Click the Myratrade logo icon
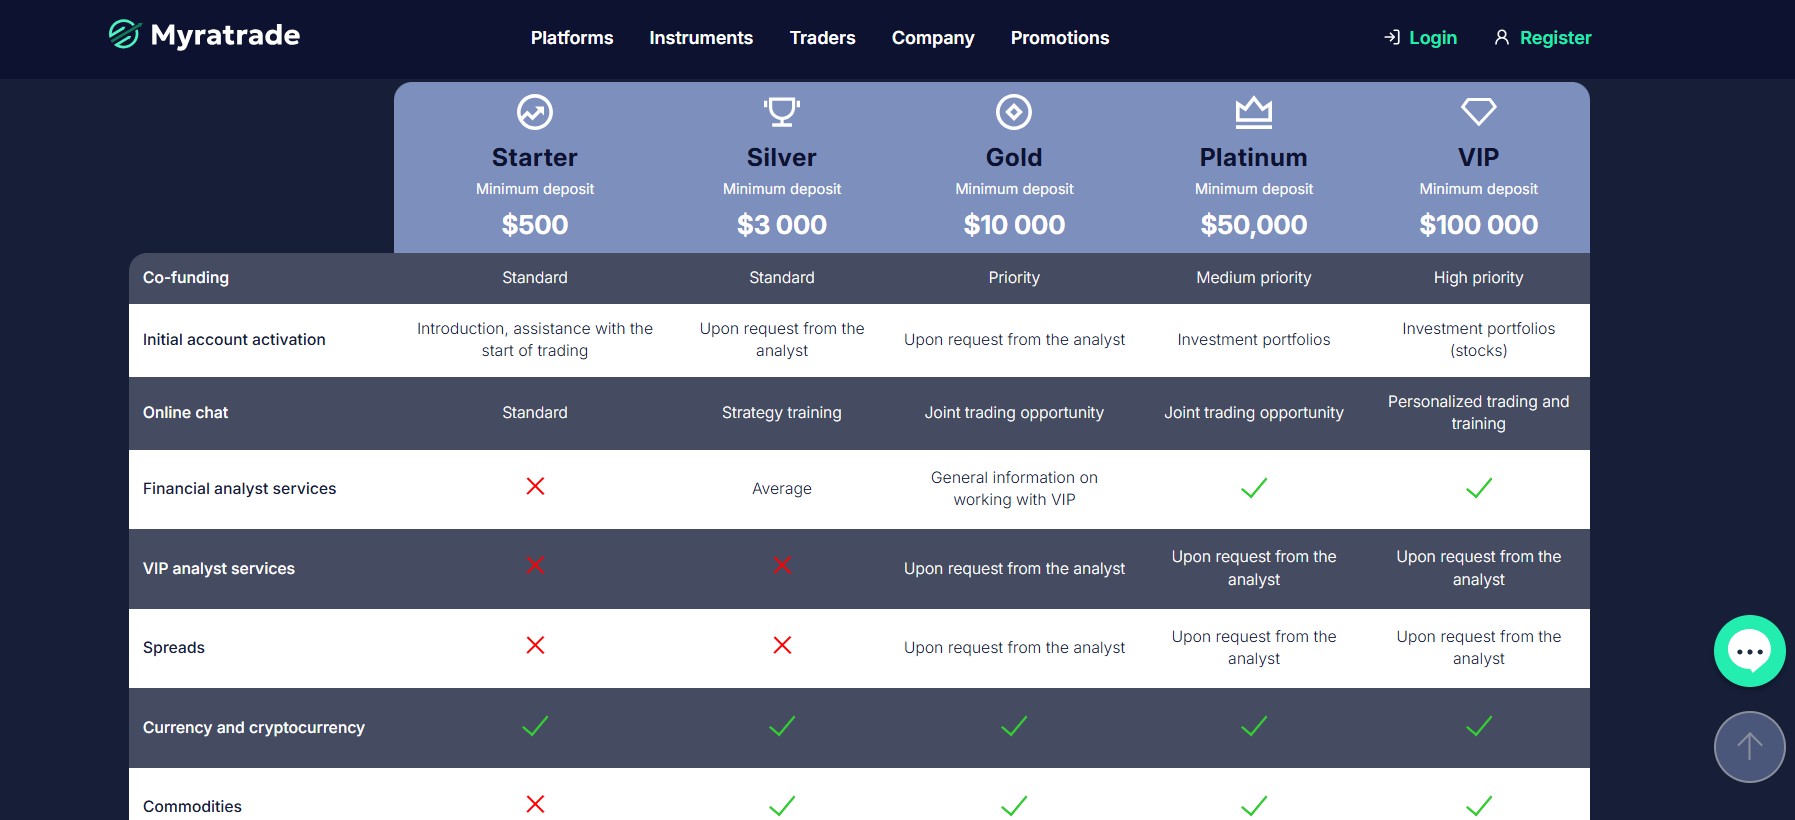1795x820 pixels. point(124,34)
